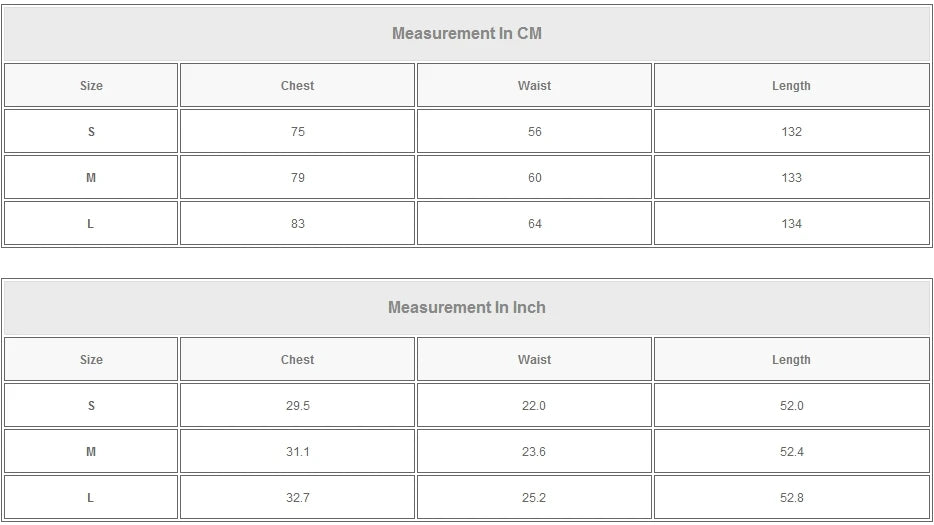
Task: Click the Length header in the CM table
Action: pos(791,86)
